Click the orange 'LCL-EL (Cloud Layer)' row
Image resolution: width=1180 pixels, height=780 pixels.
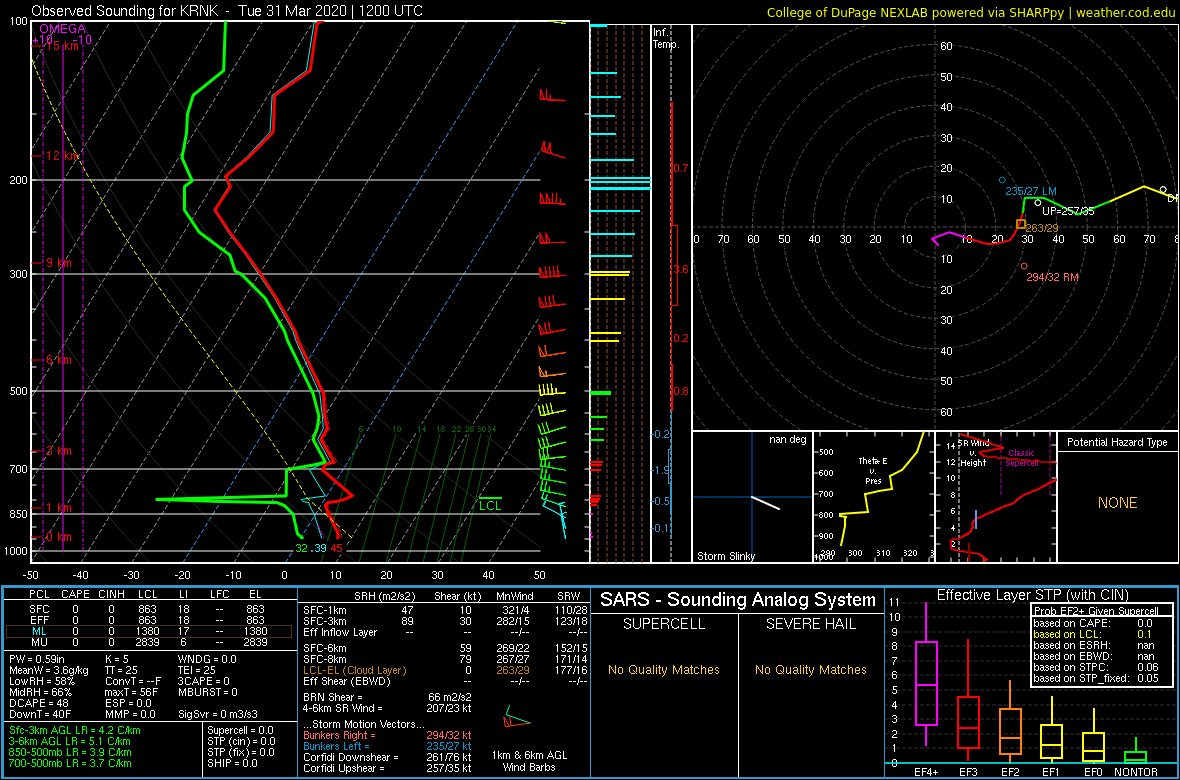pos(445,669)
